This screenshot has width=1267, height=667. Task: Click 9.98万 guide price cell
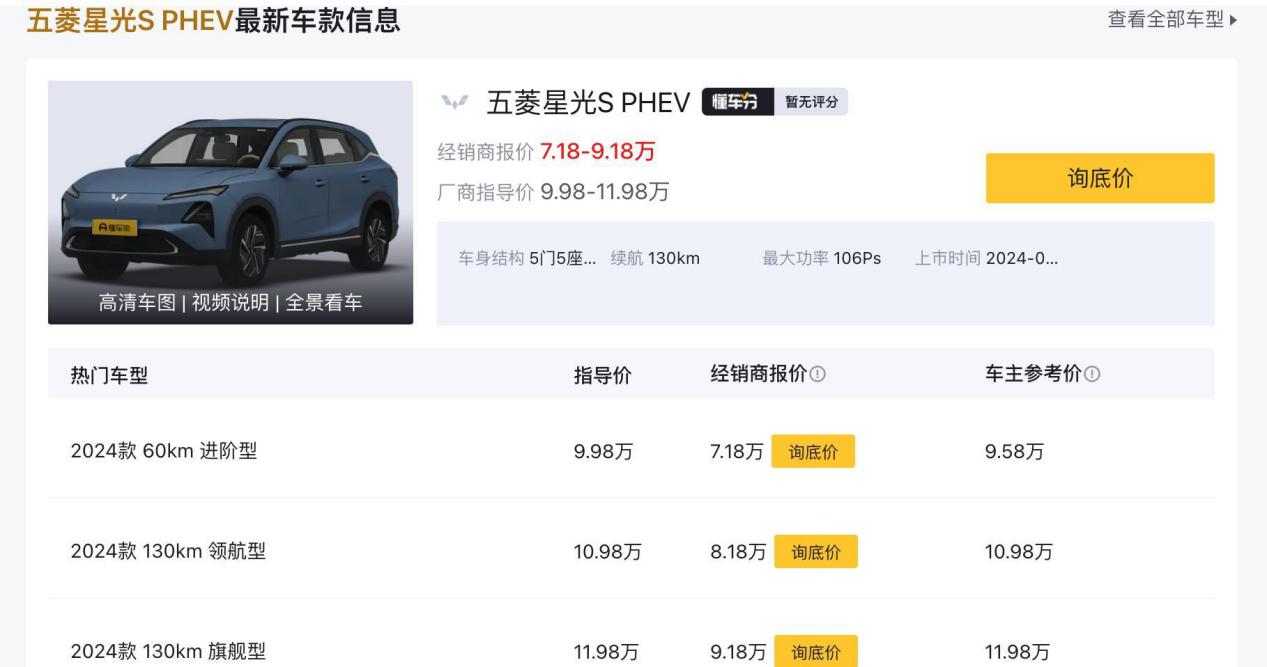pos(602,452)
